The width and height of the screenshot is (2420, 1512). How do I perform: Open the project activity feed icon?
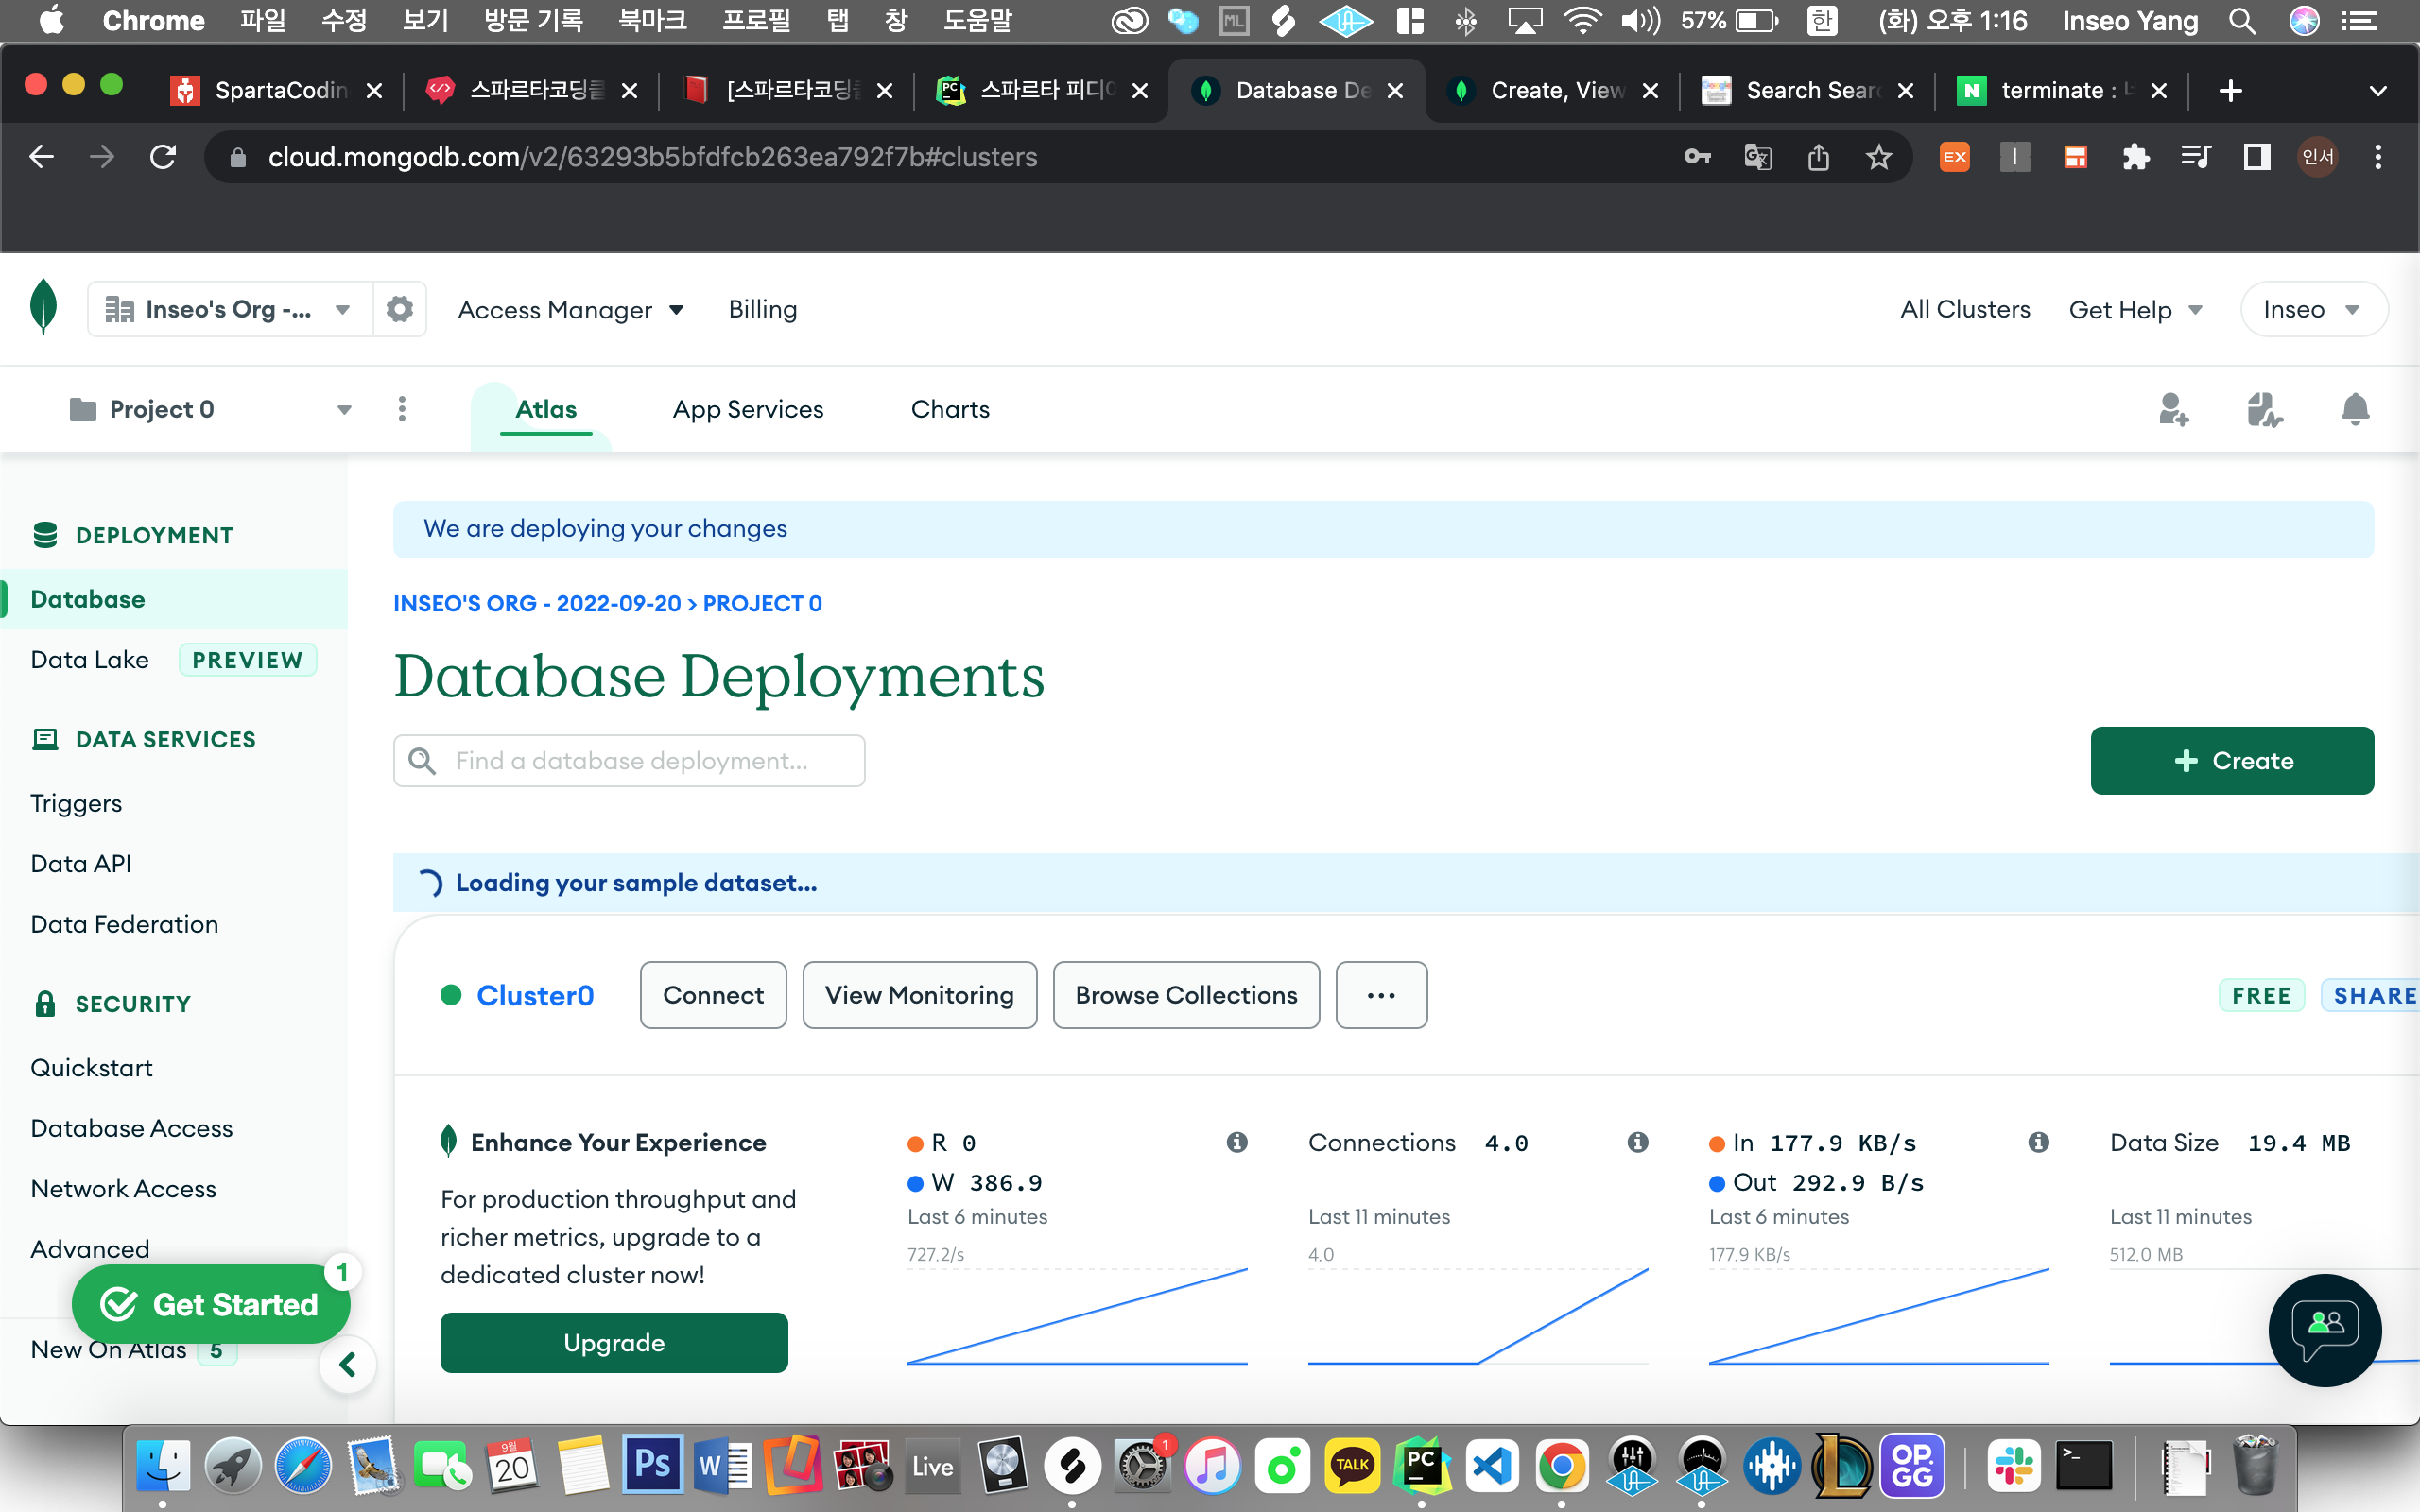tap(2264, 409)
